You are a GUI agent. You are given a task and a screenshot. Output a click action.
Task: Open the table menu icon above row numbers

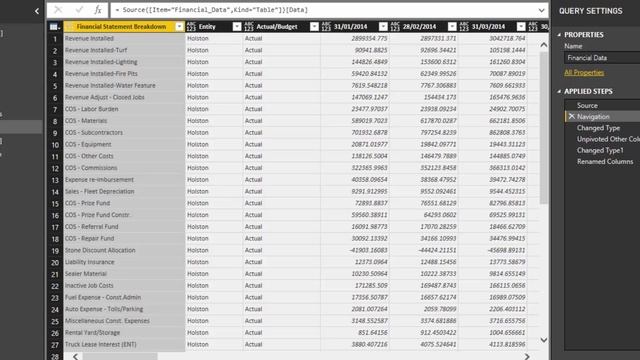[x=55, y=27]
